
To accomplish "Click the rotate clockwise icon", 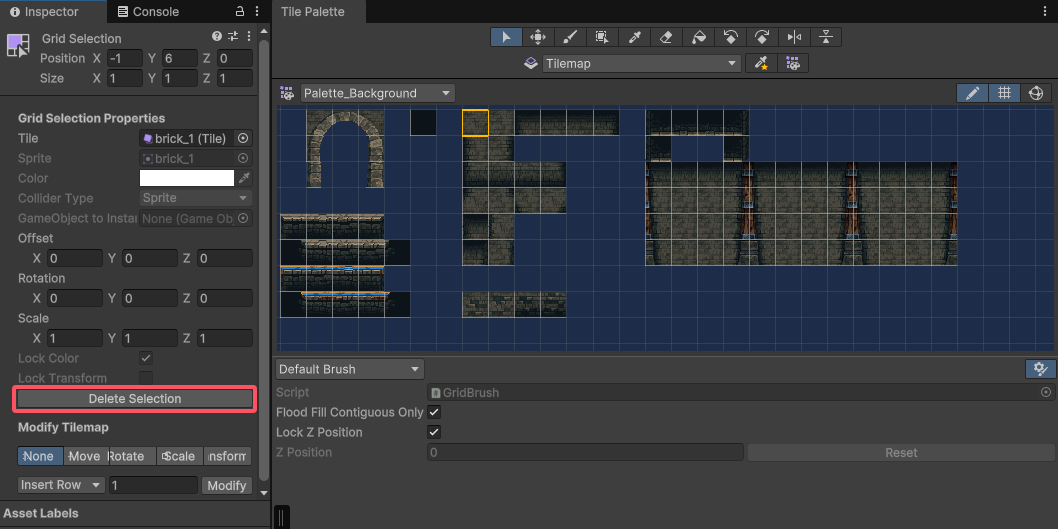I will [x=762, y=37].
